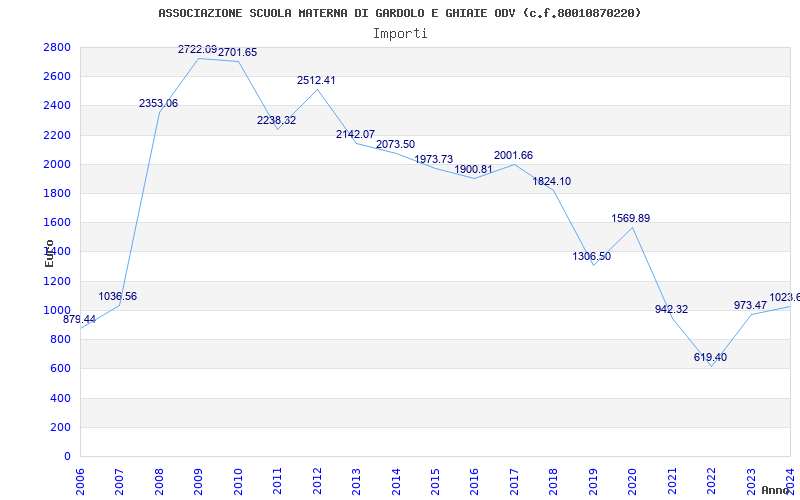Click x-axis year label 2016
Screen dimensions: 800x500
pos(475,482)
